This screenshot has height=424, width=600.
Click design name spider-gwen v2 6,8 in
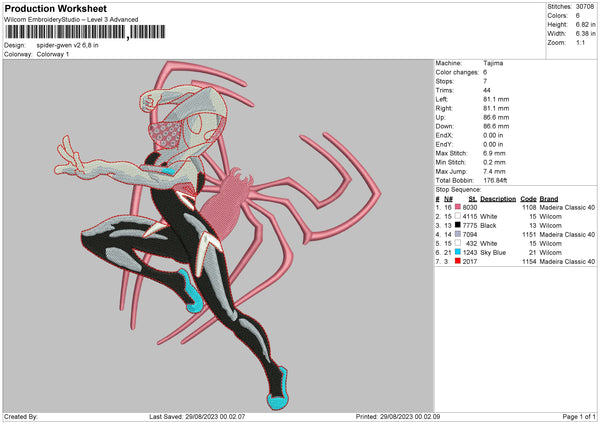(x=67, y=45)
